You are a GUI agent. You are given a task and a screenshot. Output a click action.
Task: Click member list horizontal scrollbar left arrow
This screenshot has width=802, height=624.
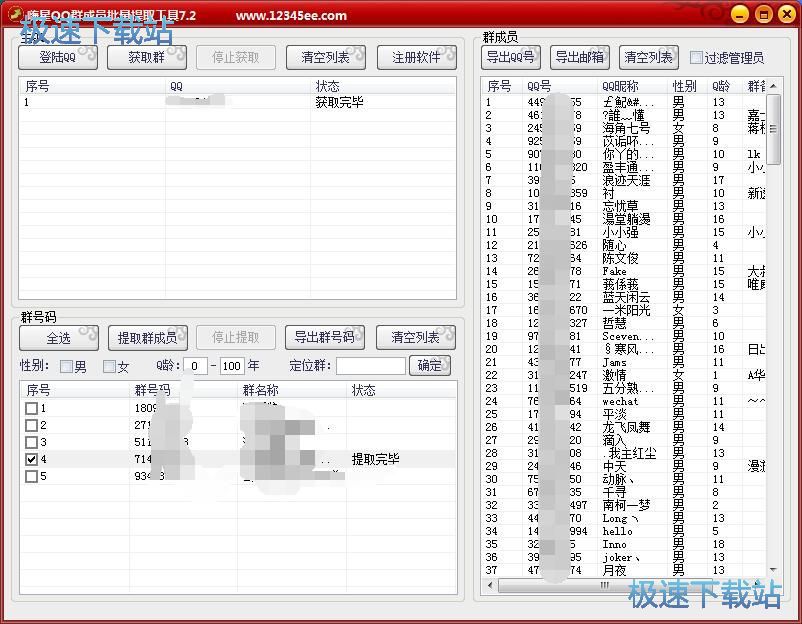491,585
